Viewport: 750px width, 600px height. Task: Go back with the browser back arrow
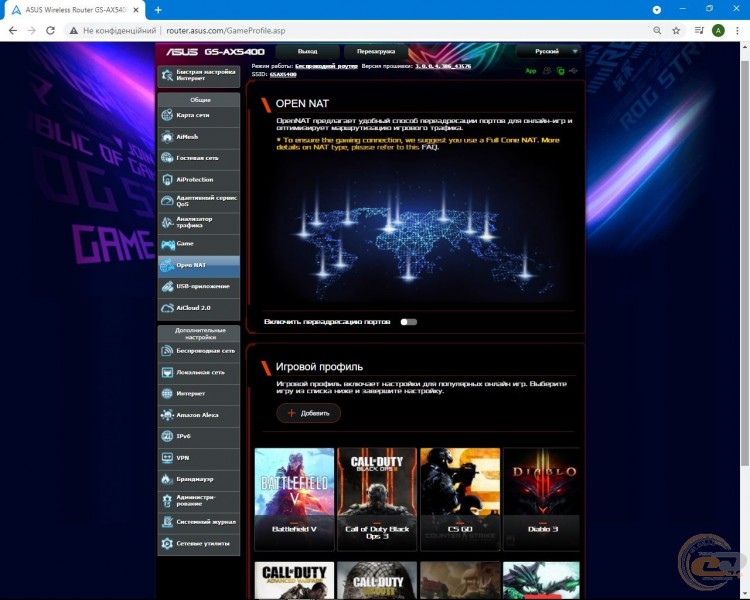coord(13,31)
